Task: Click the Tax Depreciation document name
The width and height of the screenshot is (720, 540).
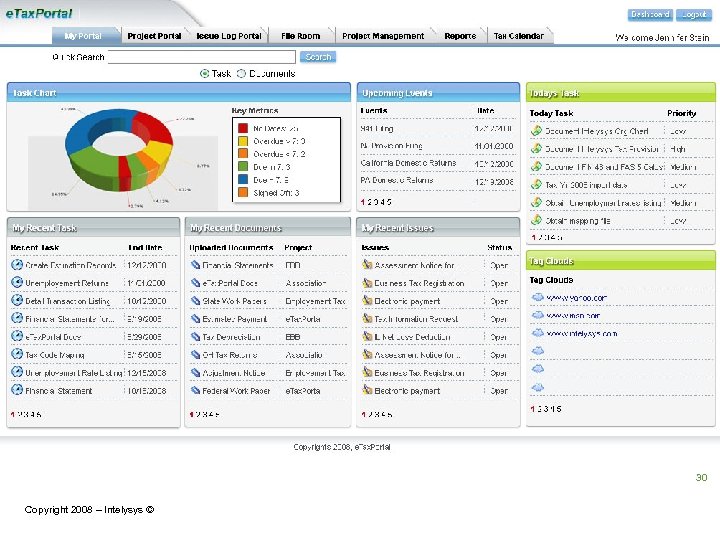Action: click(231, 337)
